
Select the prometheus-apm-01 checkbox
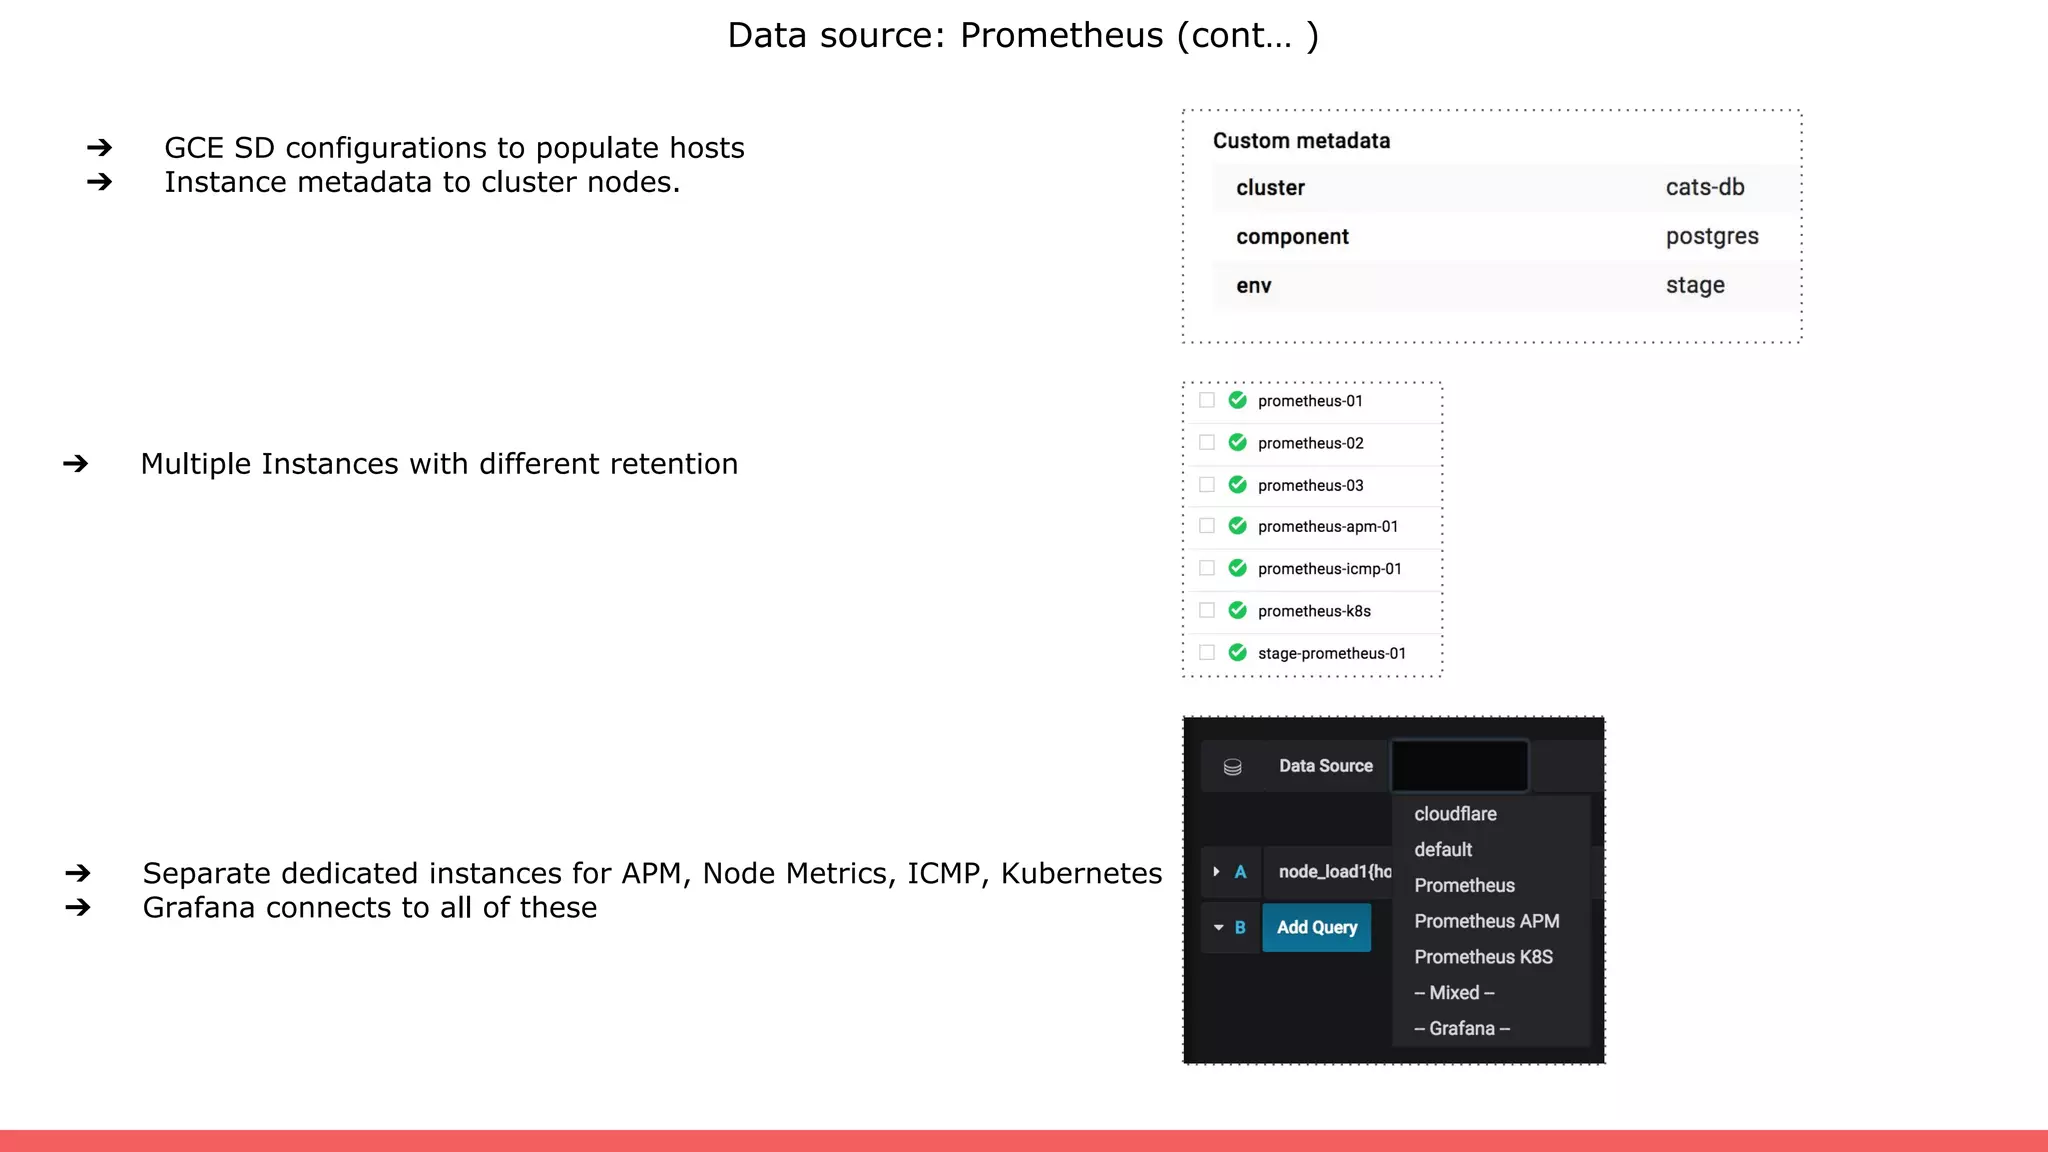point(1207,526)
